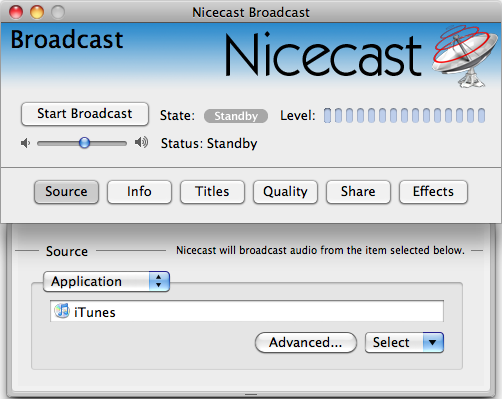The image size is (502, 399).
Task: Click the audio level meter
Action: (x=404, y=115)
